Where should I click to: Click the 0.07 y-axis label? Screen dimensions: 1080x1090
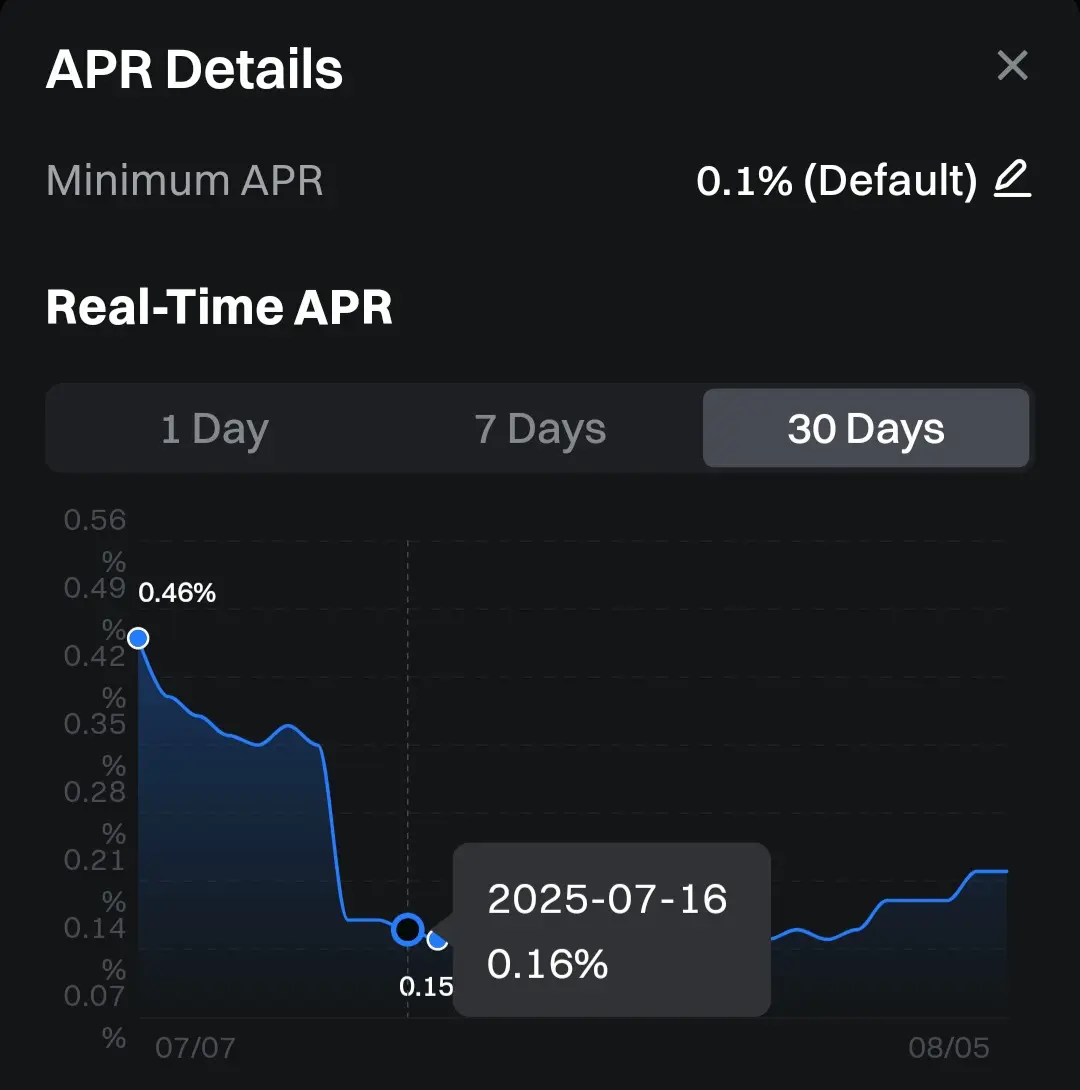95,995
